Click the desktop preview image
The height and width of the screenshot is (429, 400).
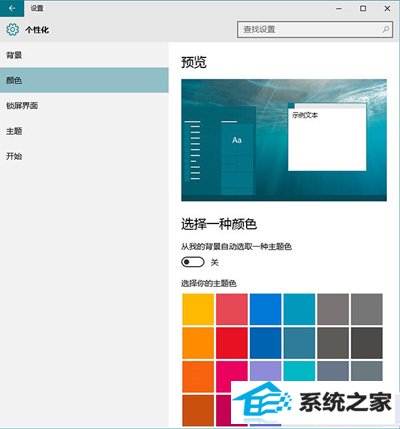tap(284, 140)
